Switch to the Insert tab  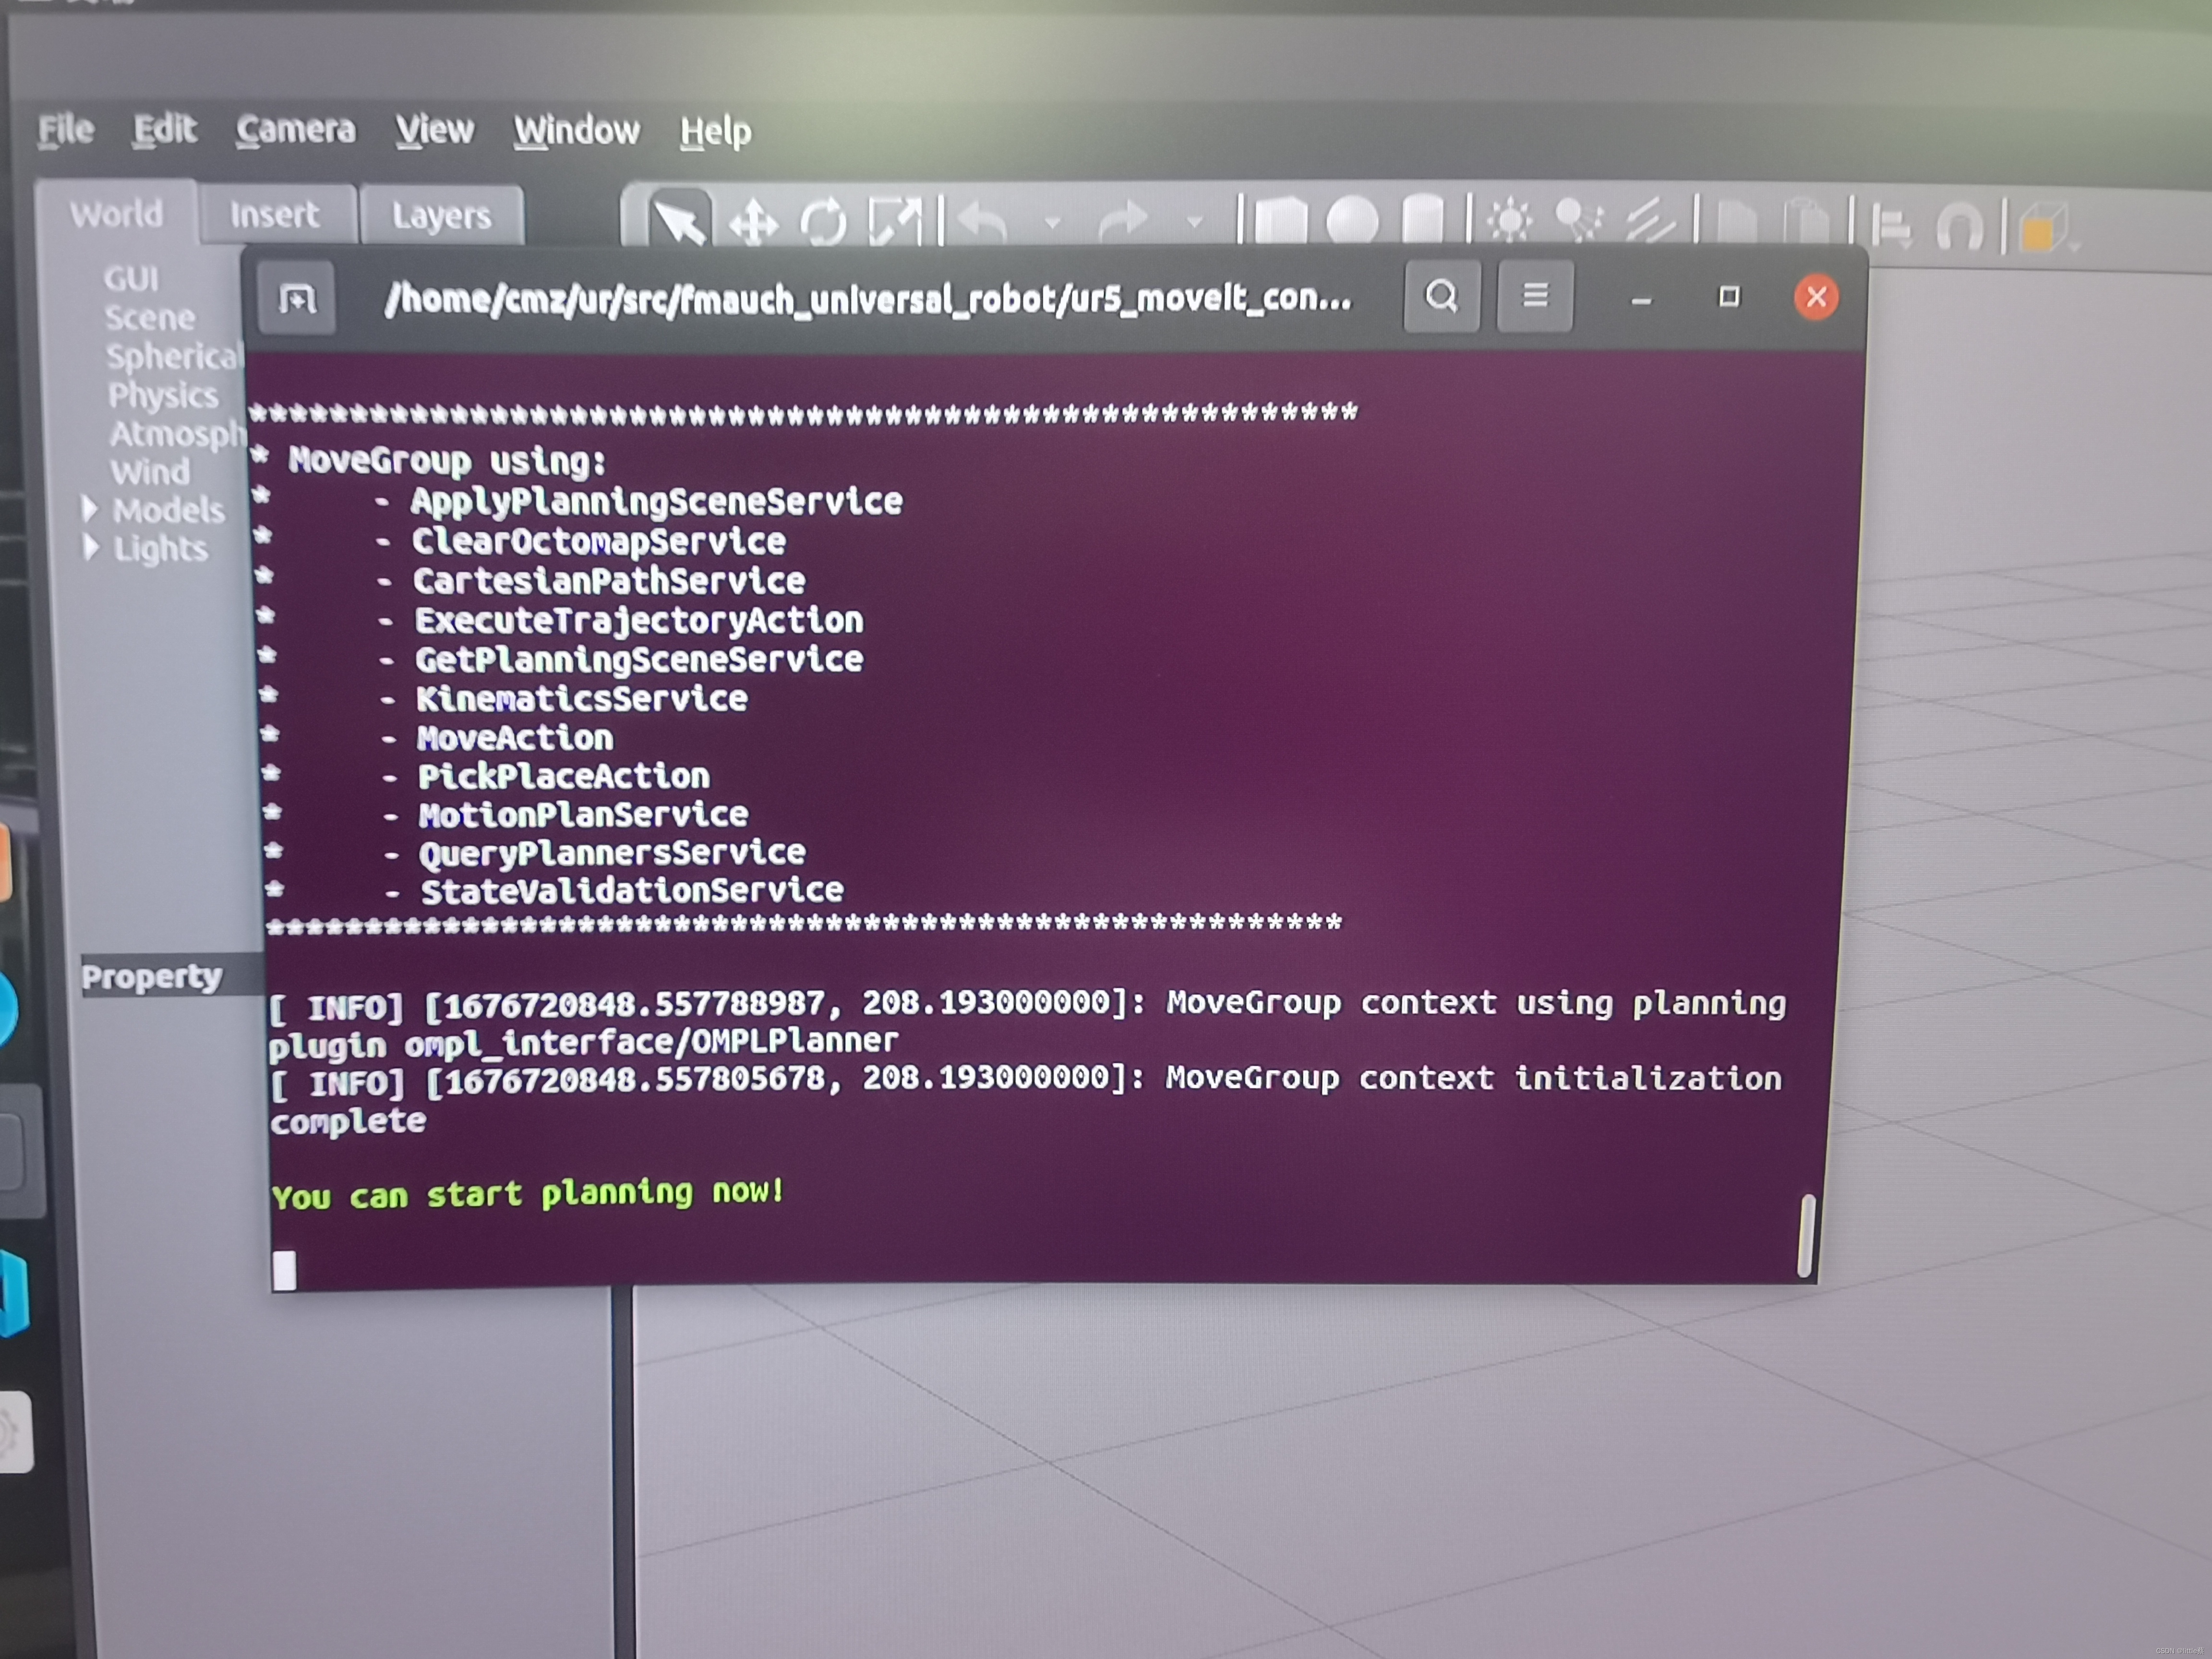pyautogui.click(x=275, y=215)
